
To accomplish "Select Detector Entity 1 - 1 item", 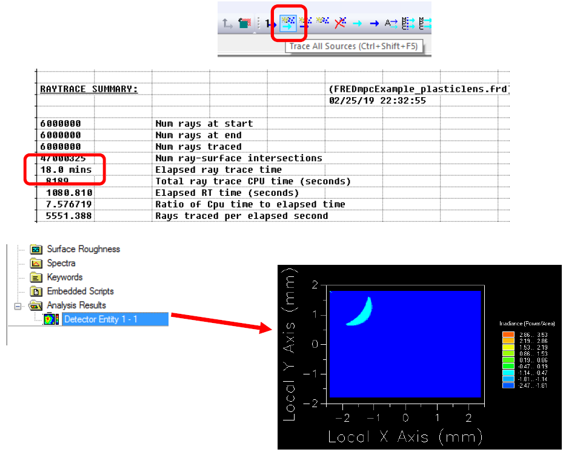I will click(x=101, y=319).
